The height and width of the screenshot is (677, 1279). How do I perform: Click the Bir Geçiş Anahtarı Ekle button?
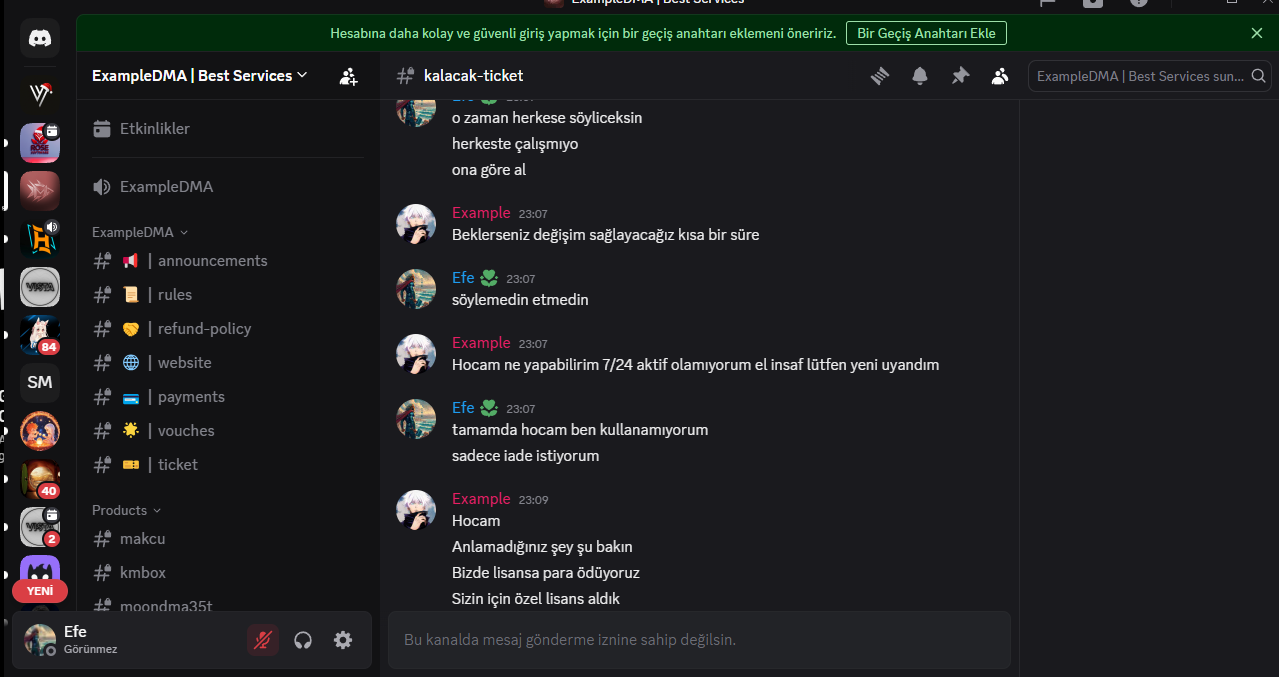coord(926,33)
